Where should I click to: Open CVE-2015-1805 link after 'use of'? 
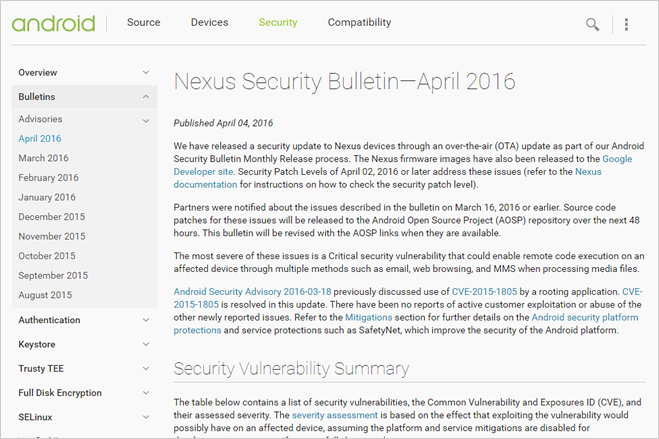click(484, 292)
